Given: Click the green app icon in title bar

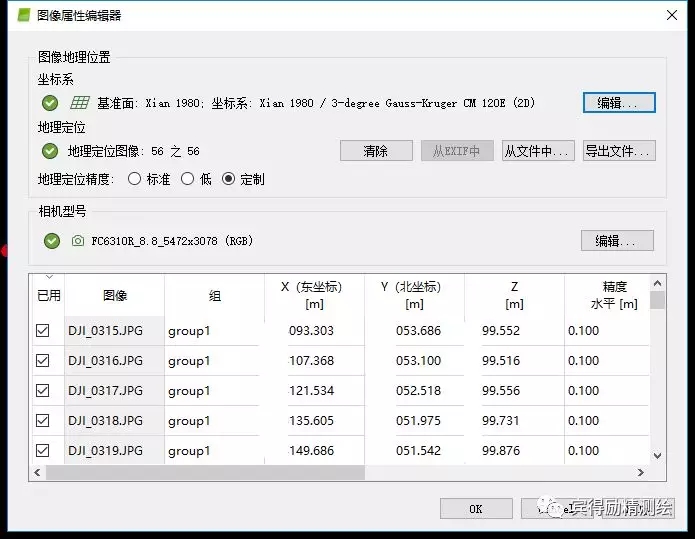Looking at the screenshot, I should coord(18,15).
